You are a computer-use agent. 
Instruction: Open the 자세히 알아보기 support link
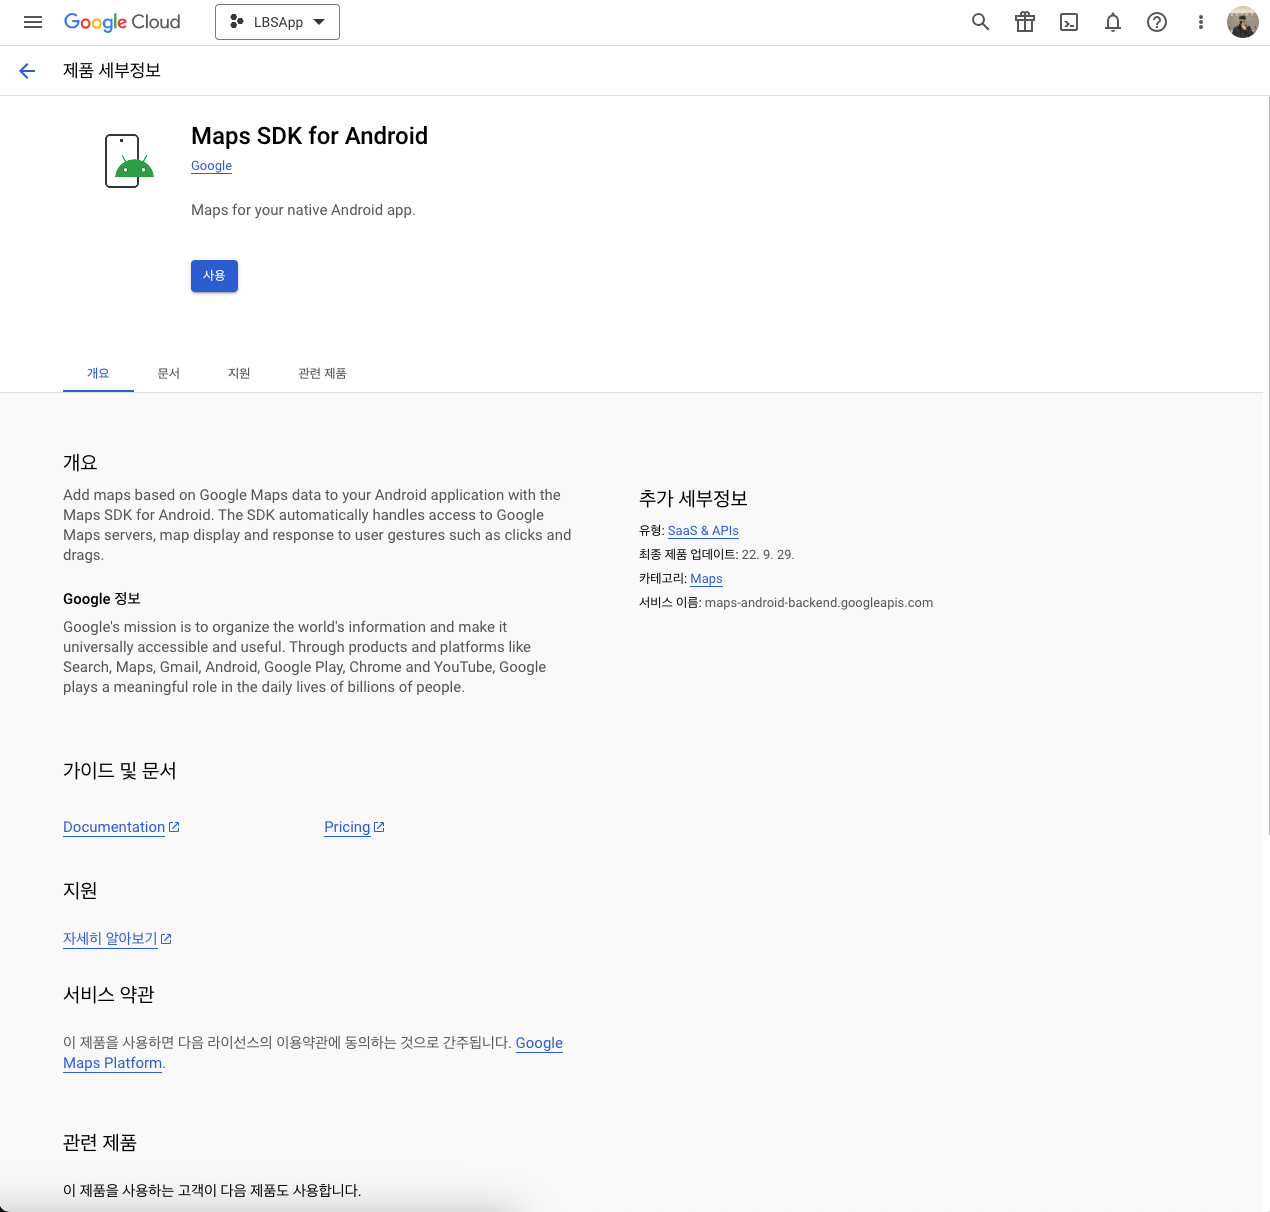(x=110, y=939)
